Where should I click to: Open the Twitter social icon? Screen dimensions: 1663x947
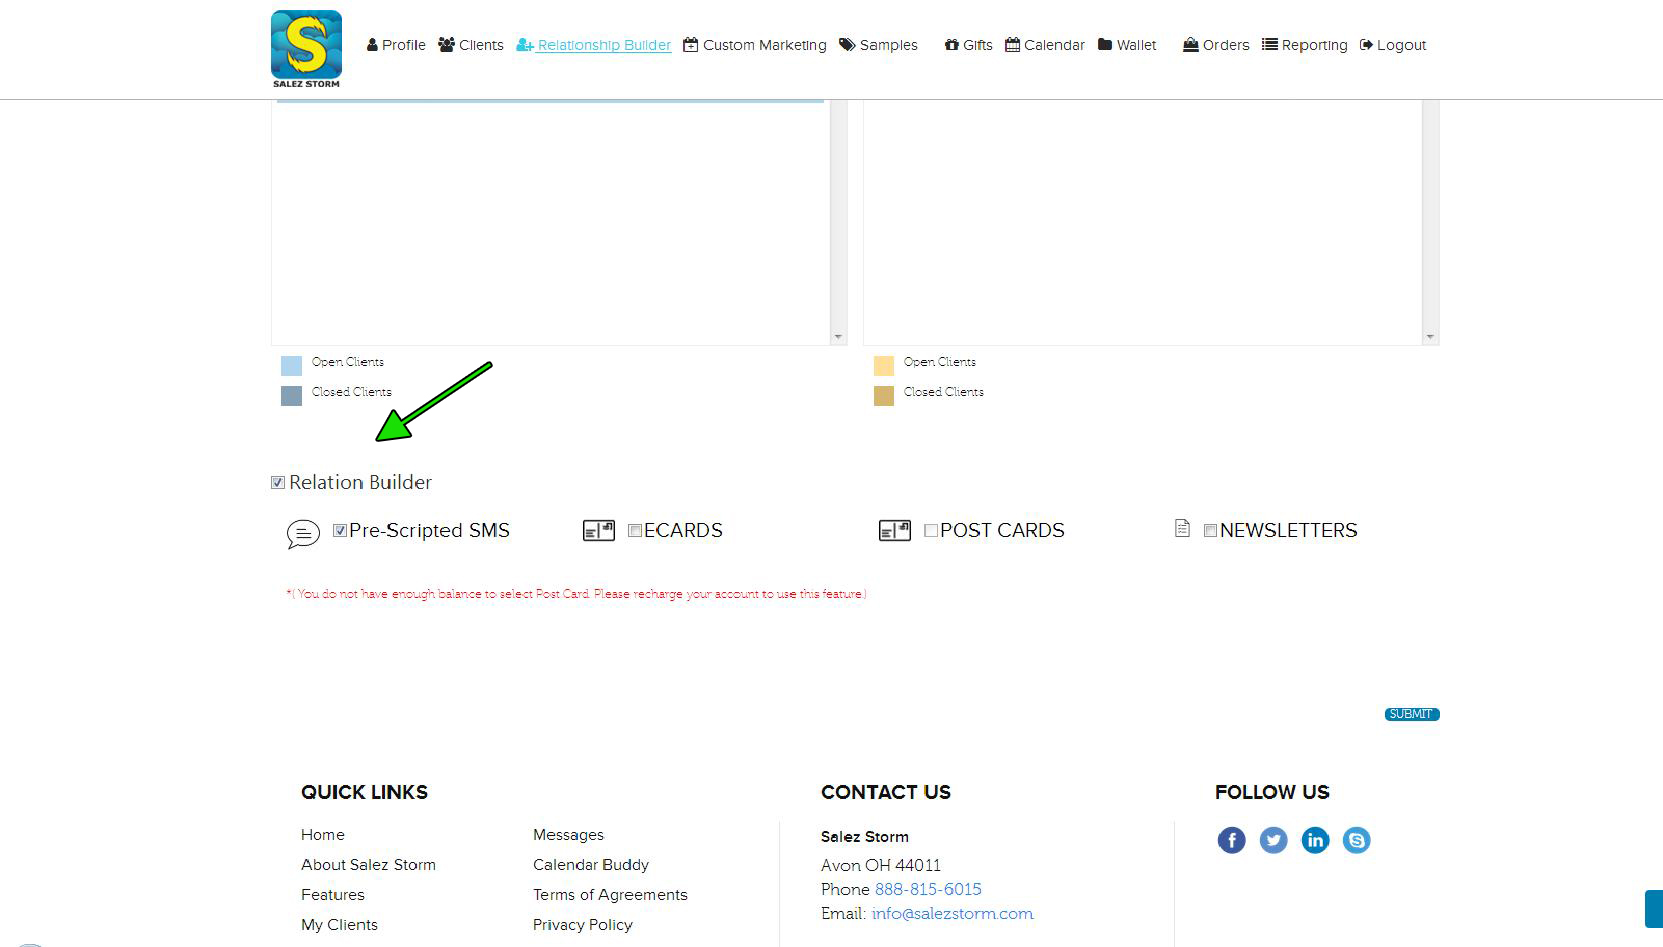coord(1273,840)
